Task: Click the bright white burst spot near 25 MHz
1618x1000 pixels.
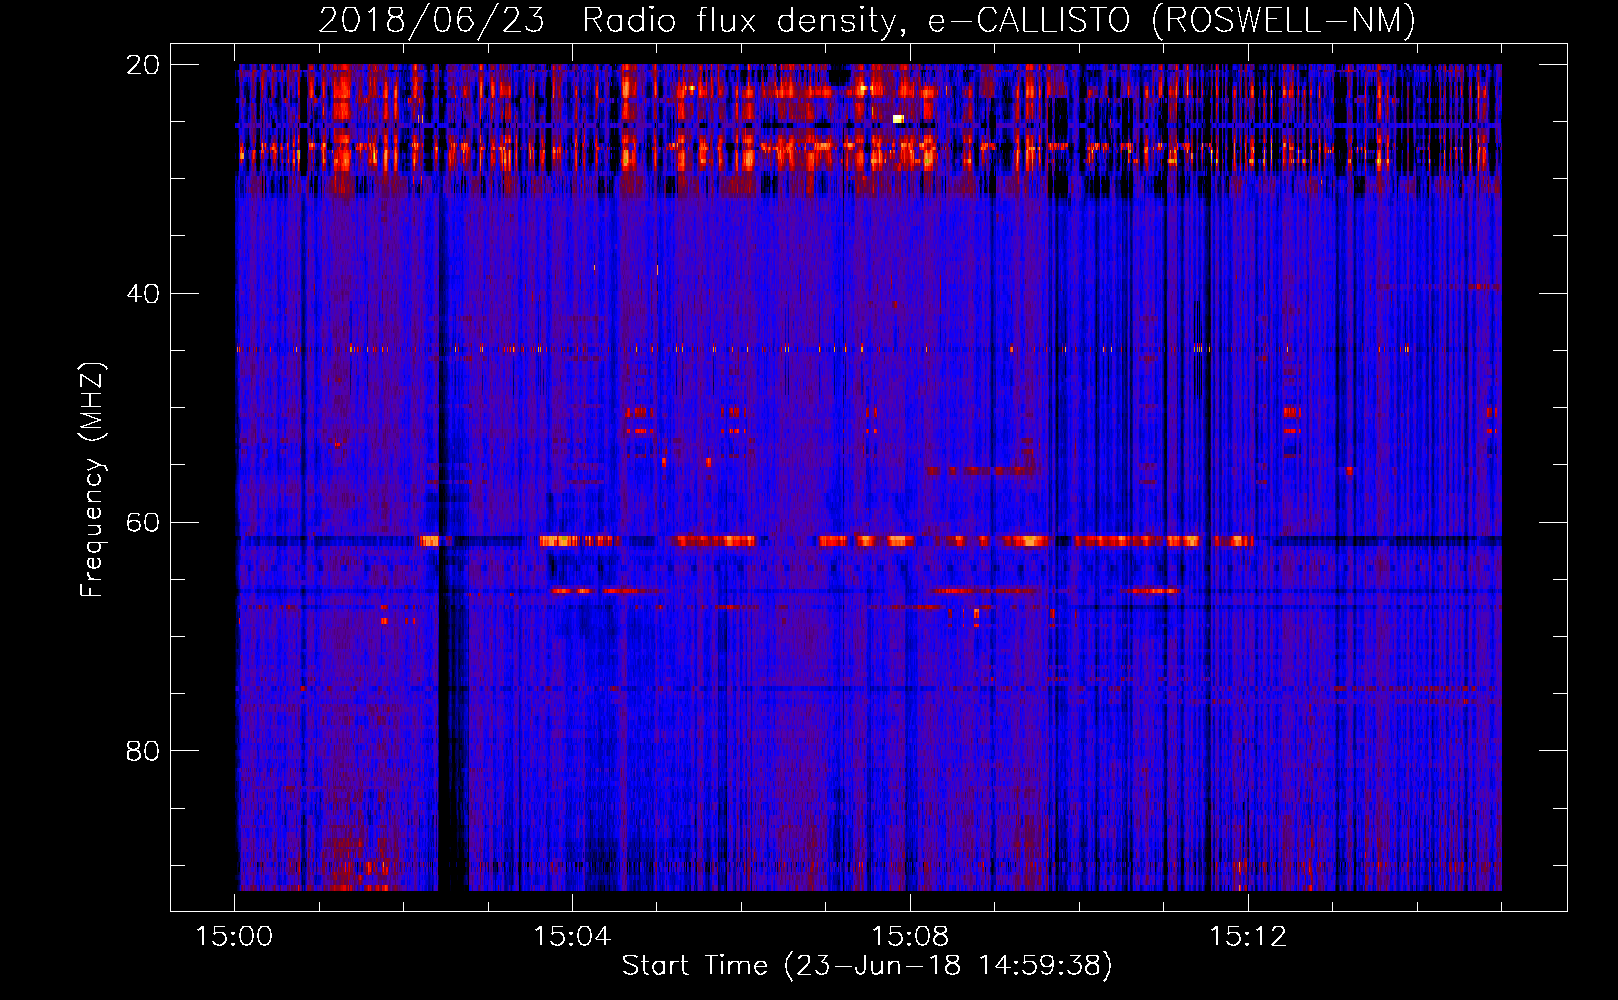Action: [x=898, y=119]
